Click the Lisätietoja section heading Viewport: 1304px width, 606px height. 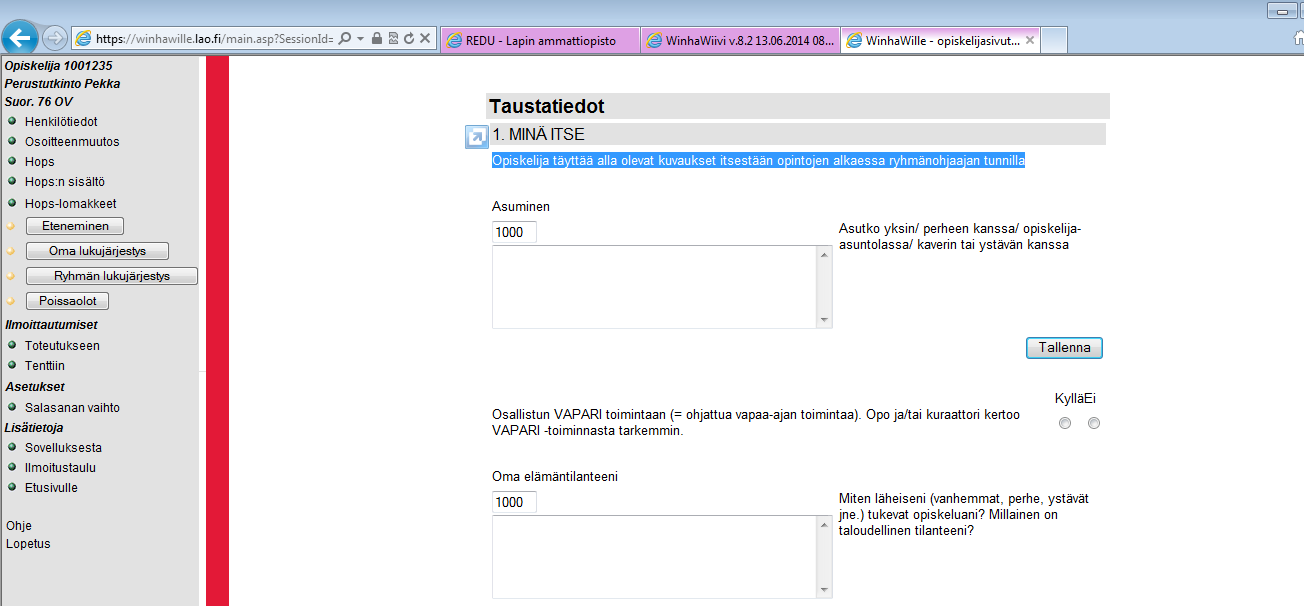(34, 428)
